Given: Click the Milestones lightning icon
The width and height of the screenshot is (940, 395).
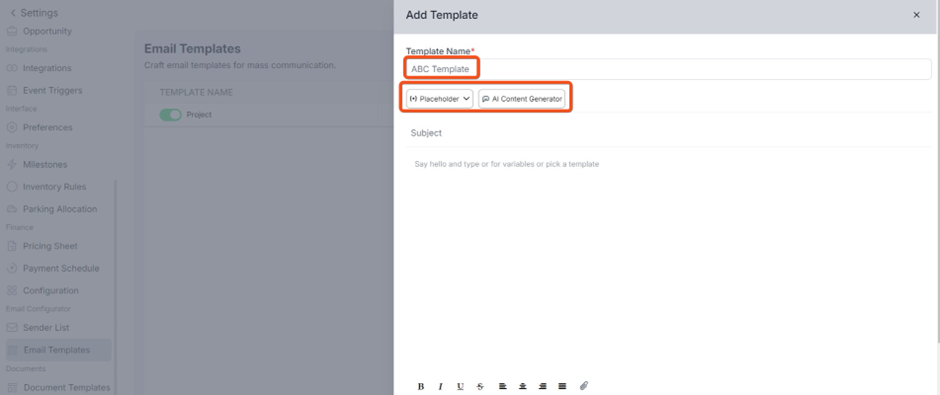Looking at the screenshot, I should 12,165.
